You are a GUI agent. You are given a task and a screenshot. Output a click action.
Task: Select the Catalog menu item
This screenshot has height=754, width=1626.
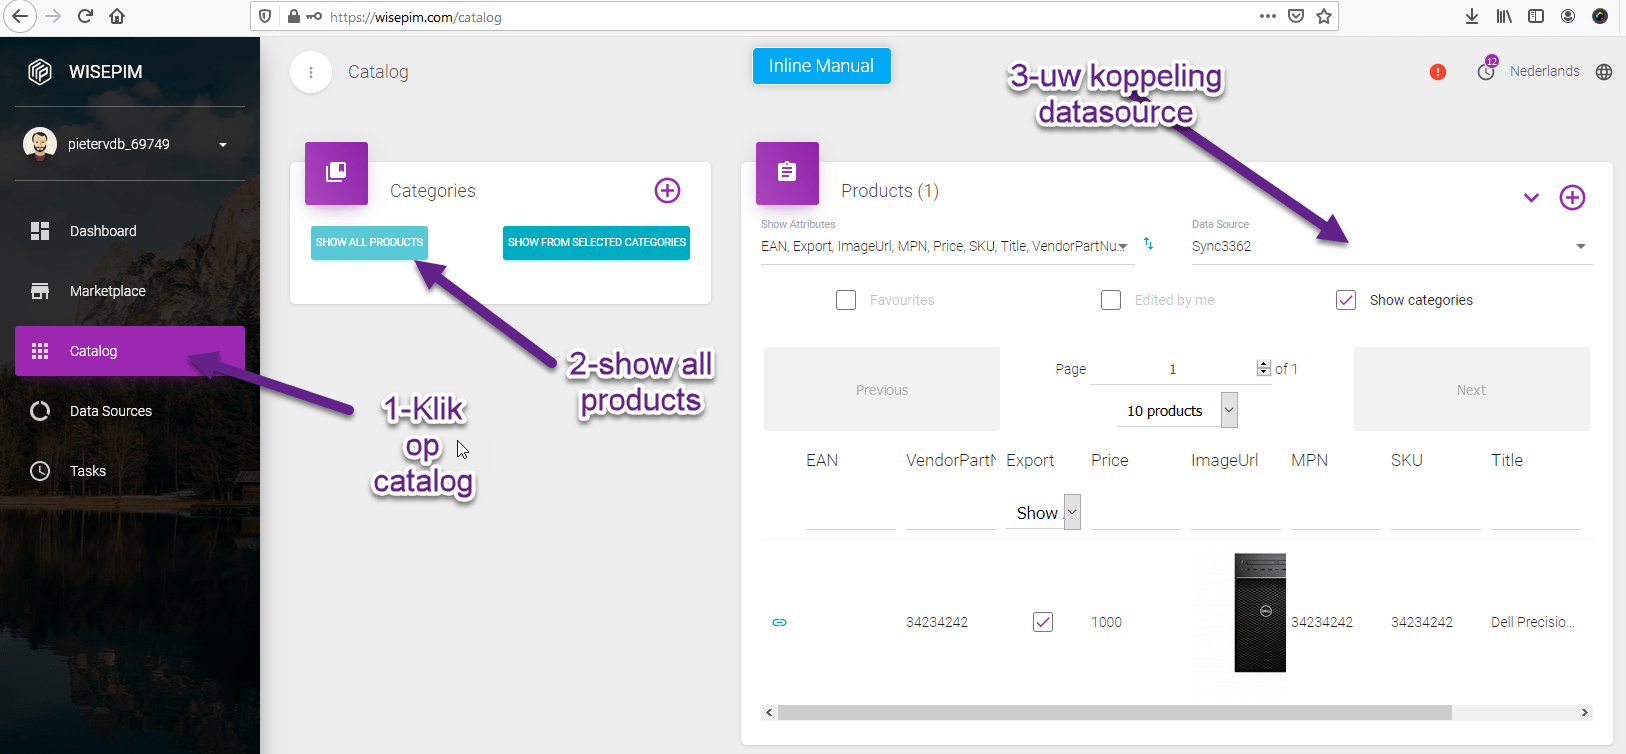point(130,351)
